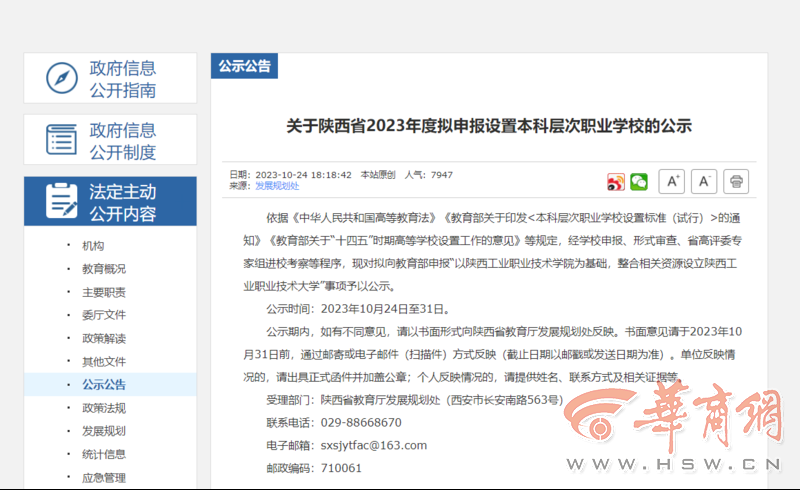The image size is (800, 490).
Task: Click the 人气: 7947 view count
Action: (429, 175)
